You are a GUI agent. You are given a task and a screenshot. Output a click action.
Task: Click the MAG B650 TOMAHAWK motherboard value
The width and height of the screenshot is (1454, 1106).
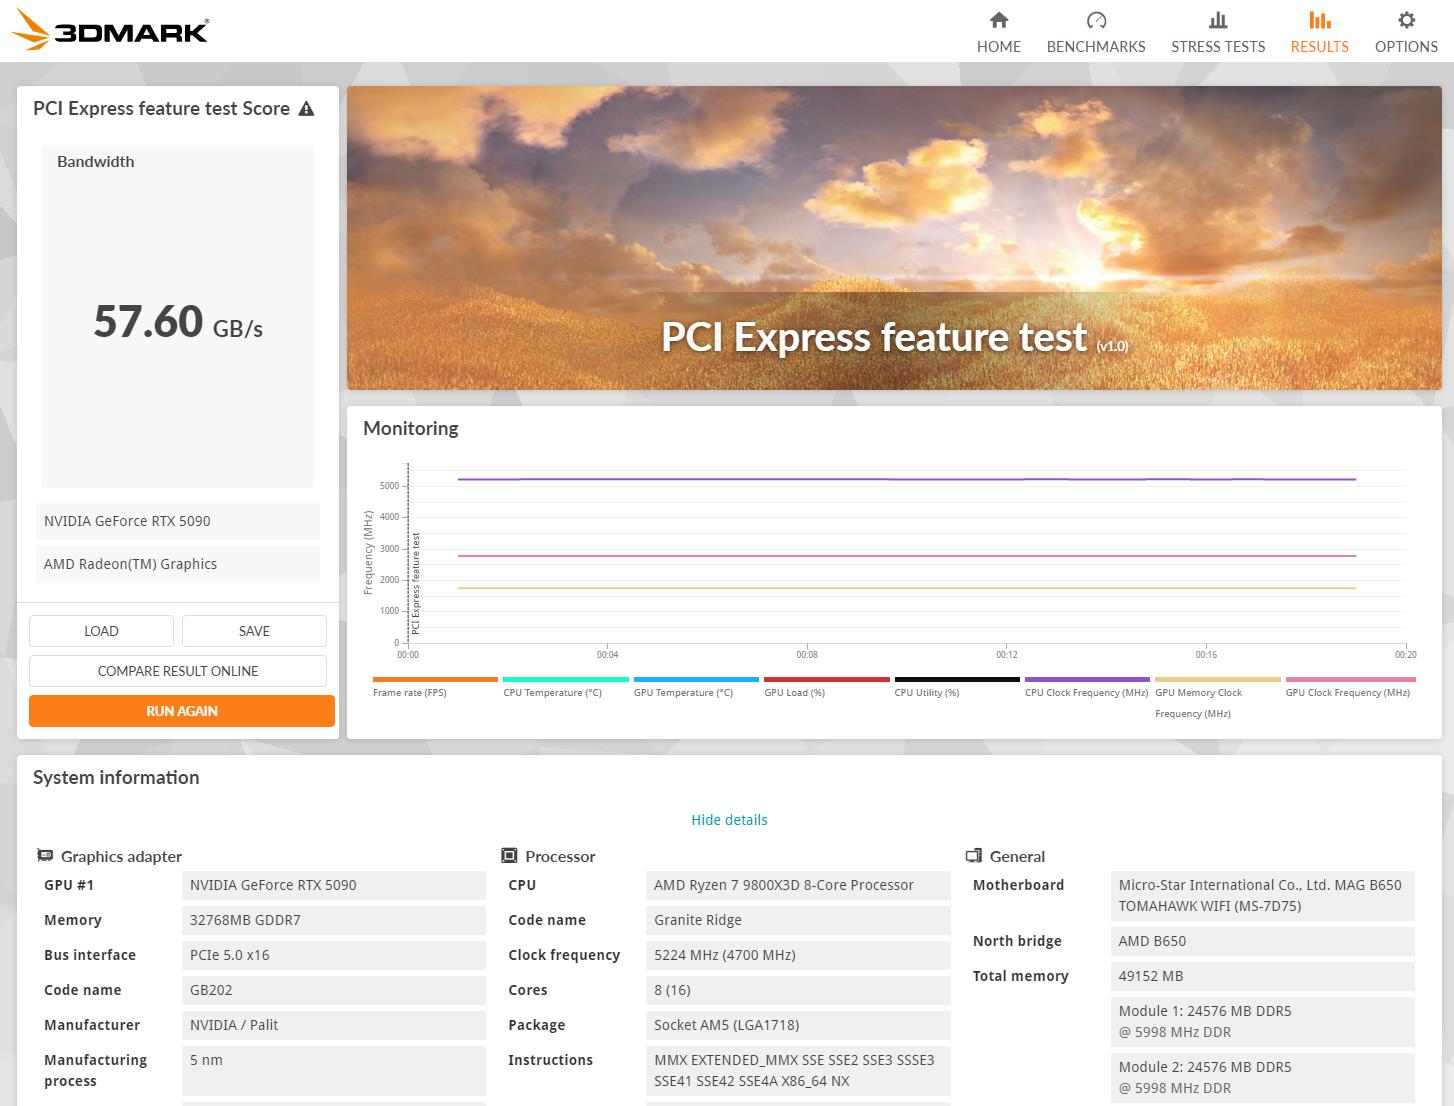(1263, 896)
